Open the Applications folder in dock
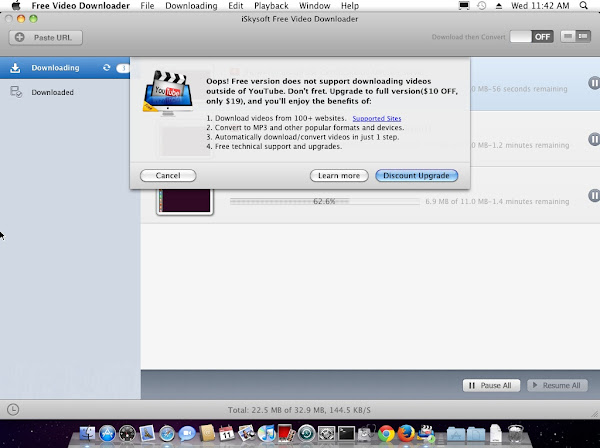The width and height of the screenshot is (600, 448). pos(456,434)
